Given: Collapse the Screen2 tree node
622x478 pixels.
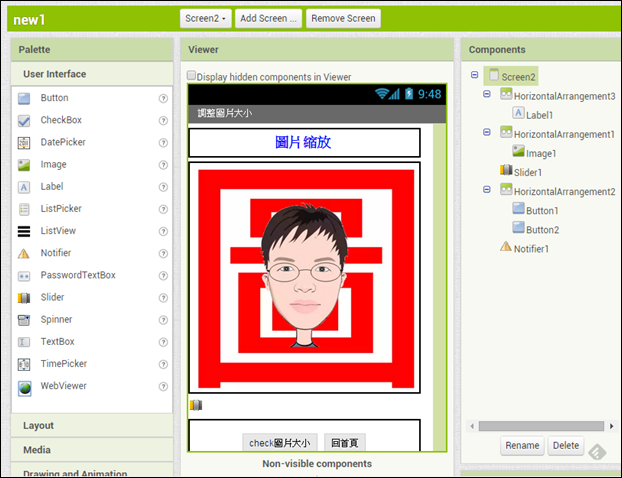Looking at the screenshot, I should tap(474, 75).
